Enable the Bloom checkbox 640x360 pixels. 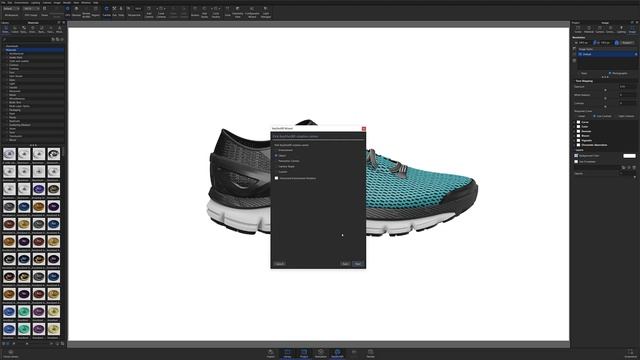[x=578, y=136]
